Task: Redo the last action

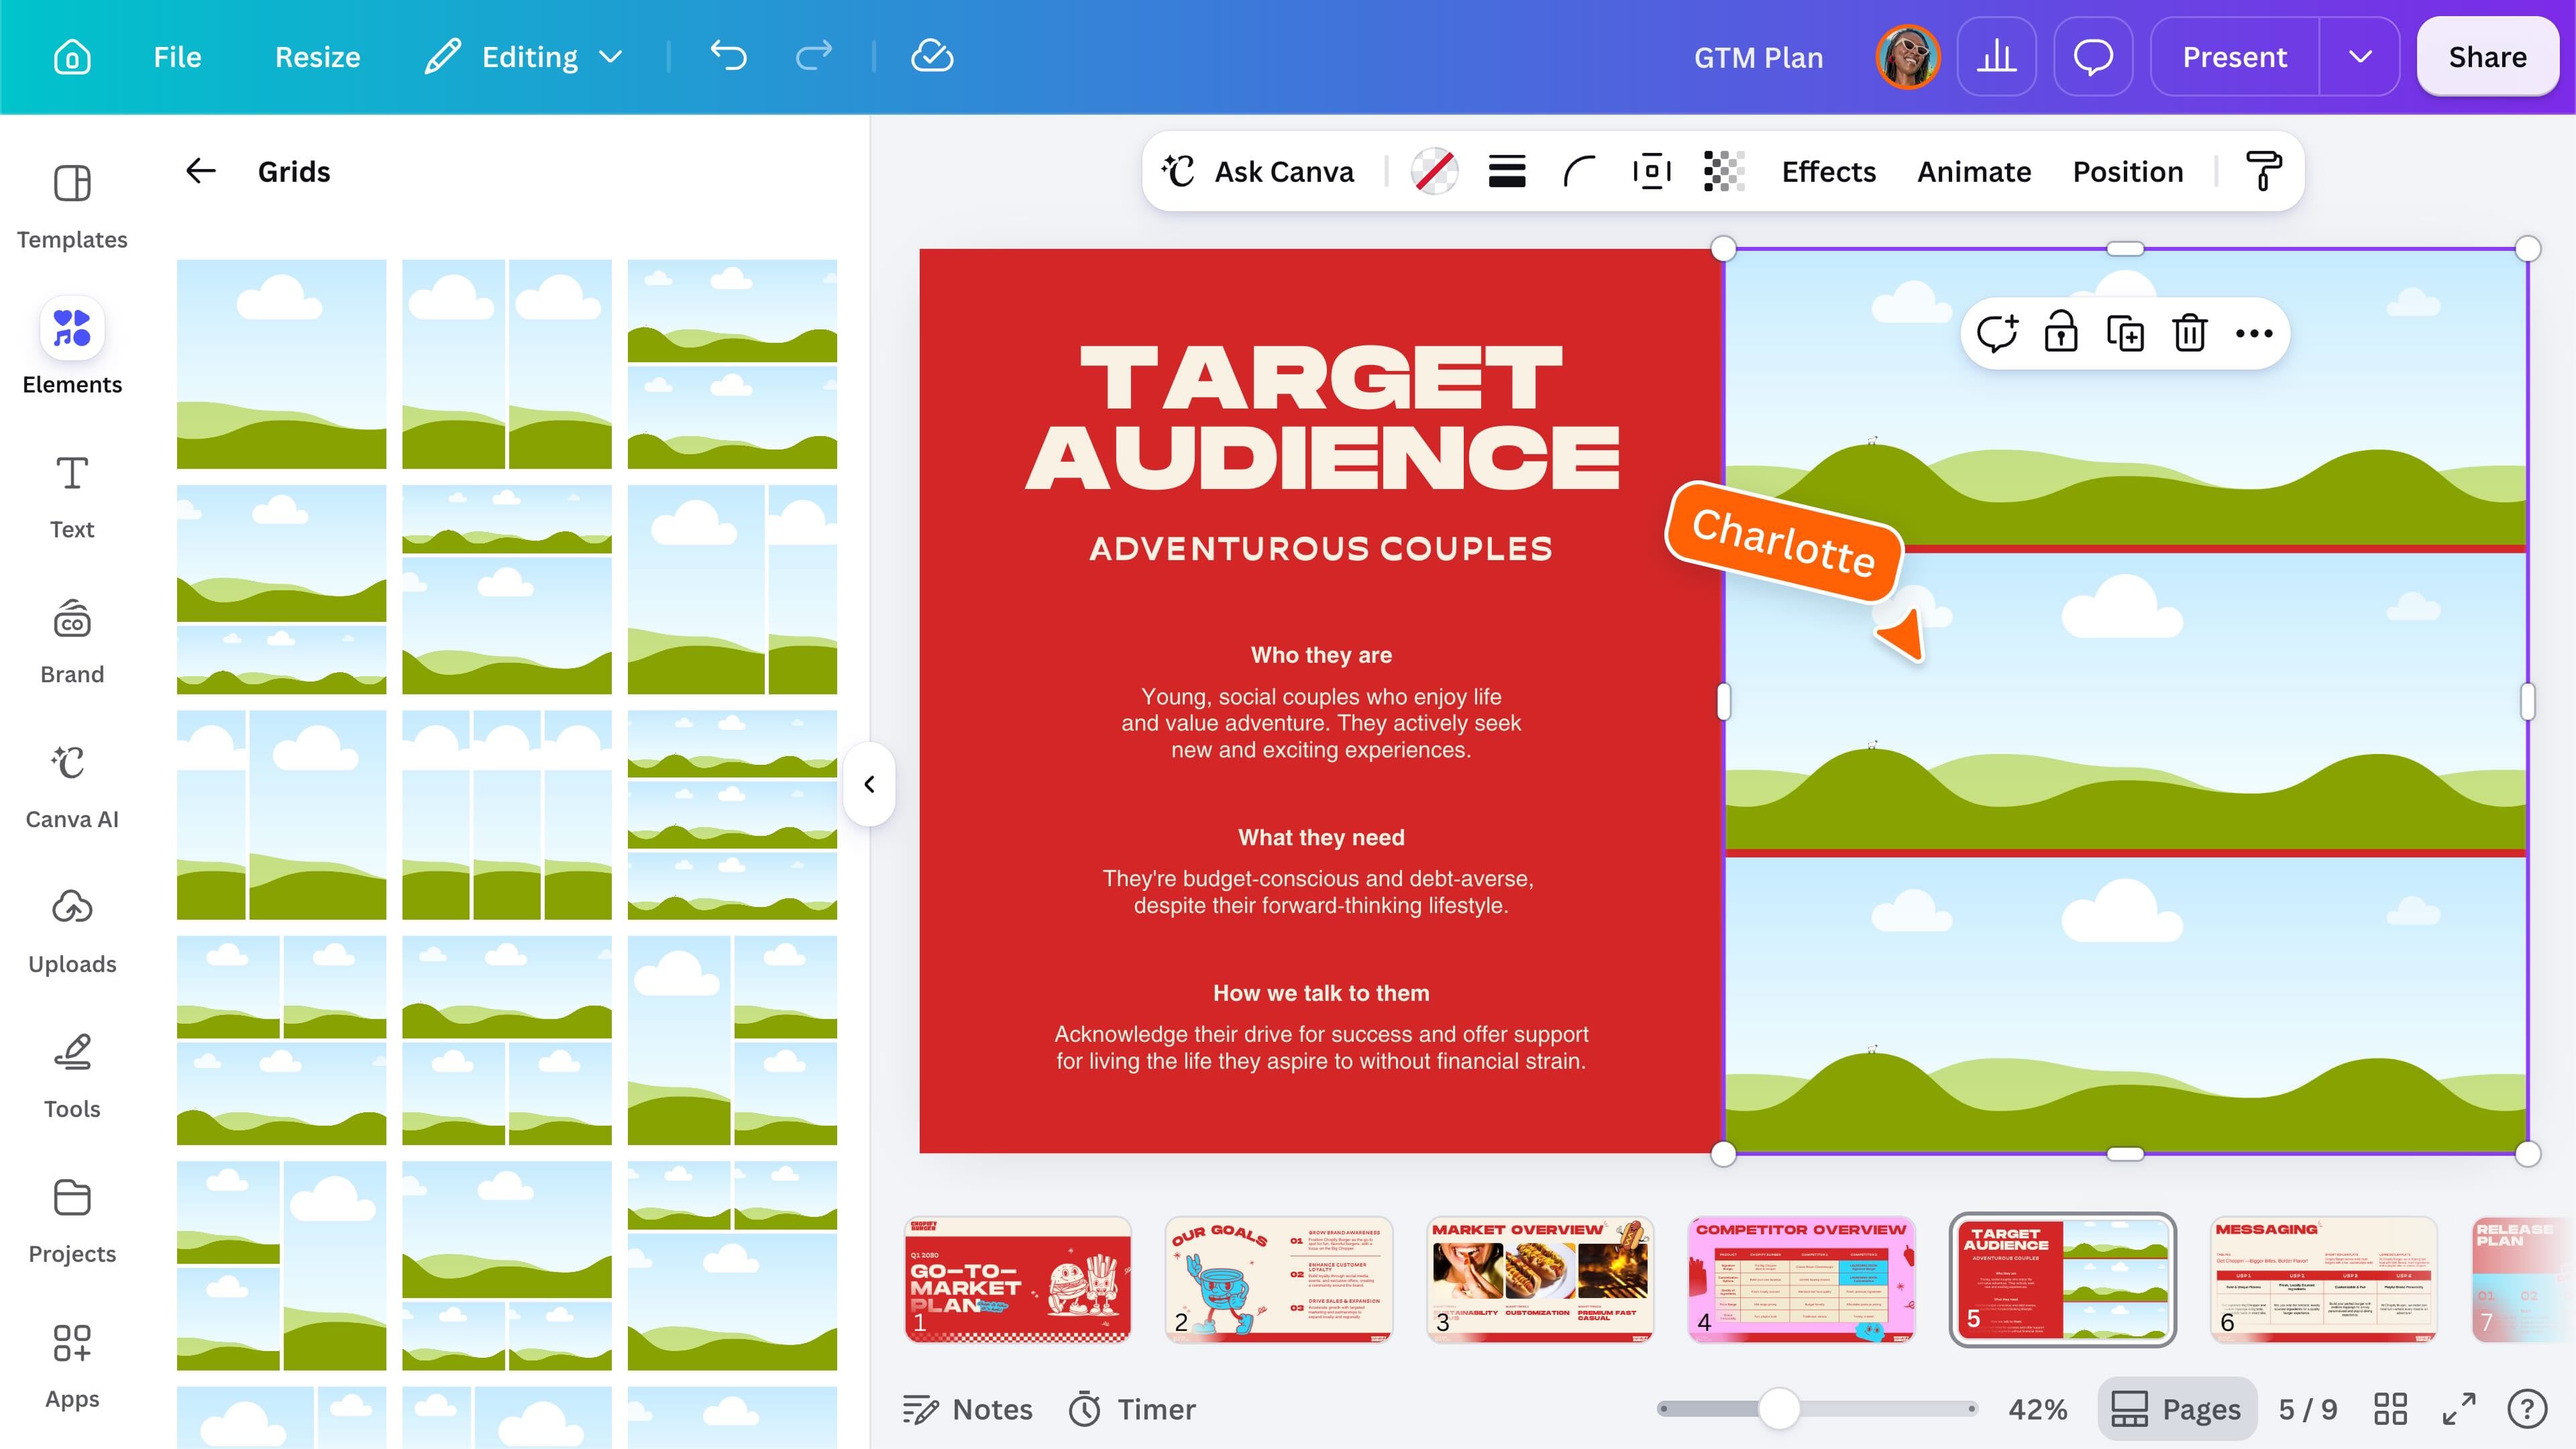Action: click(x=813, y=57)
